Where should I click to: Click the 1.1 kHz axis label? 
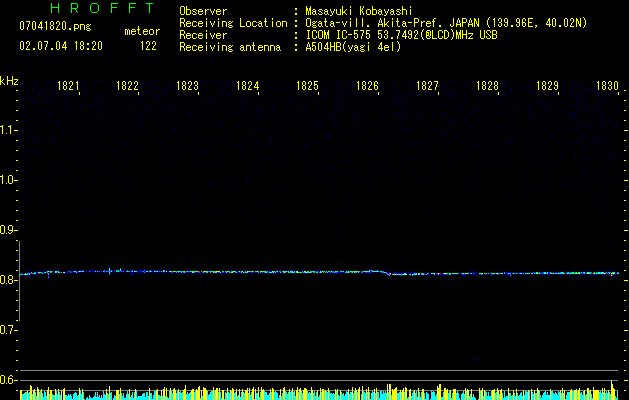click(x=8, y=130)
